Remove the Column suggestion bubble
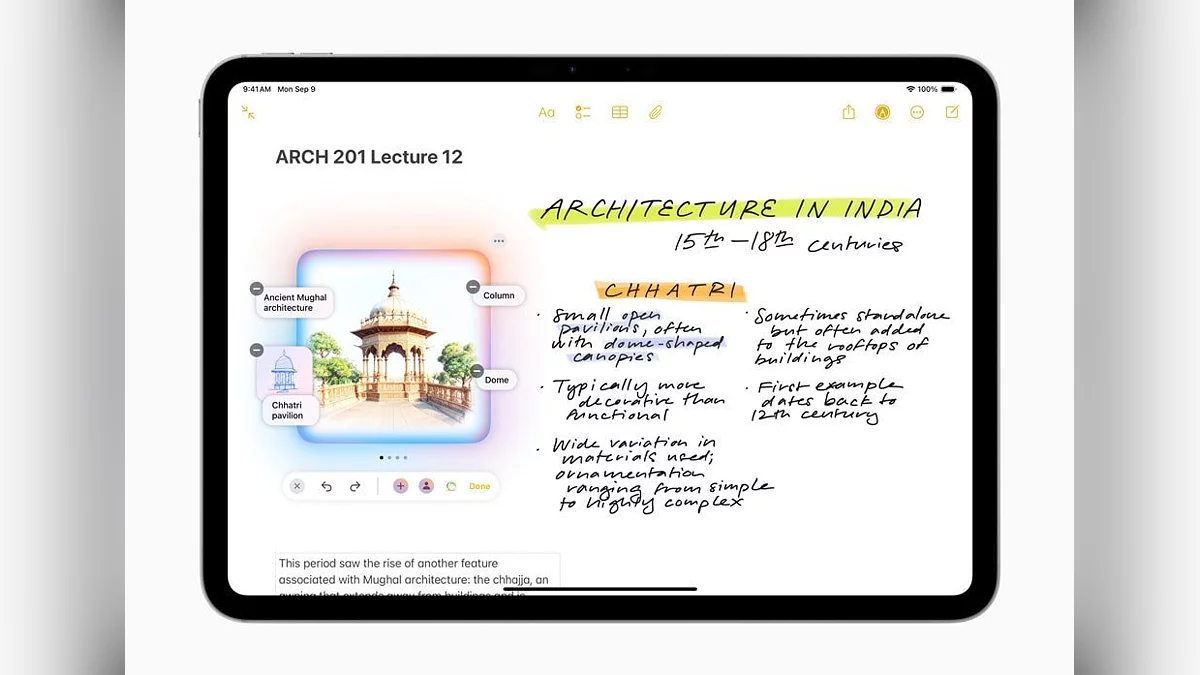 (x=474, y=287)
